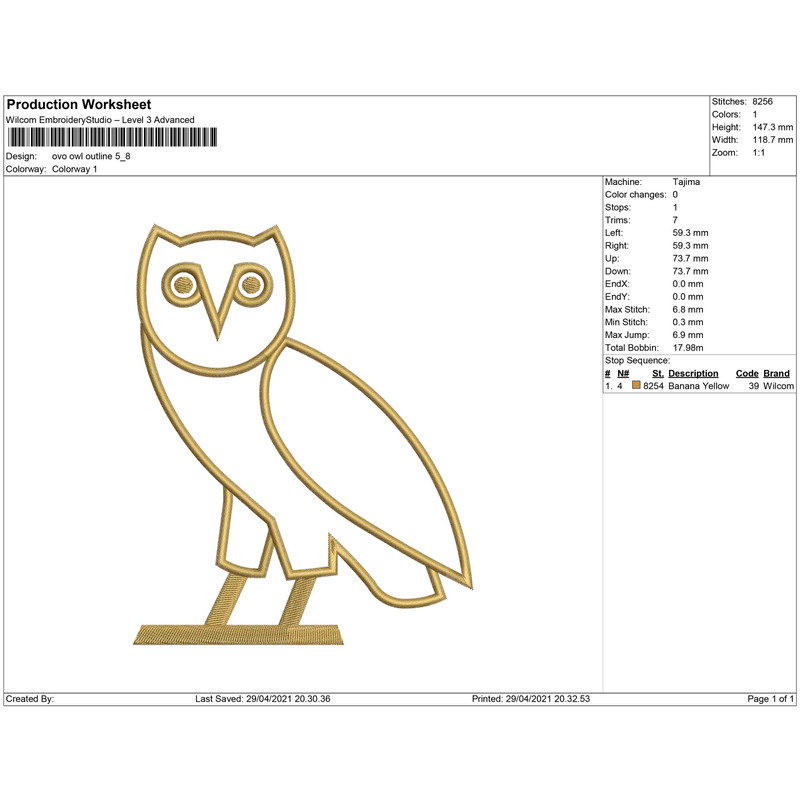800x800 pixels.
Task: Click the Zoom 1:1 value
Action: pos(760,153)
